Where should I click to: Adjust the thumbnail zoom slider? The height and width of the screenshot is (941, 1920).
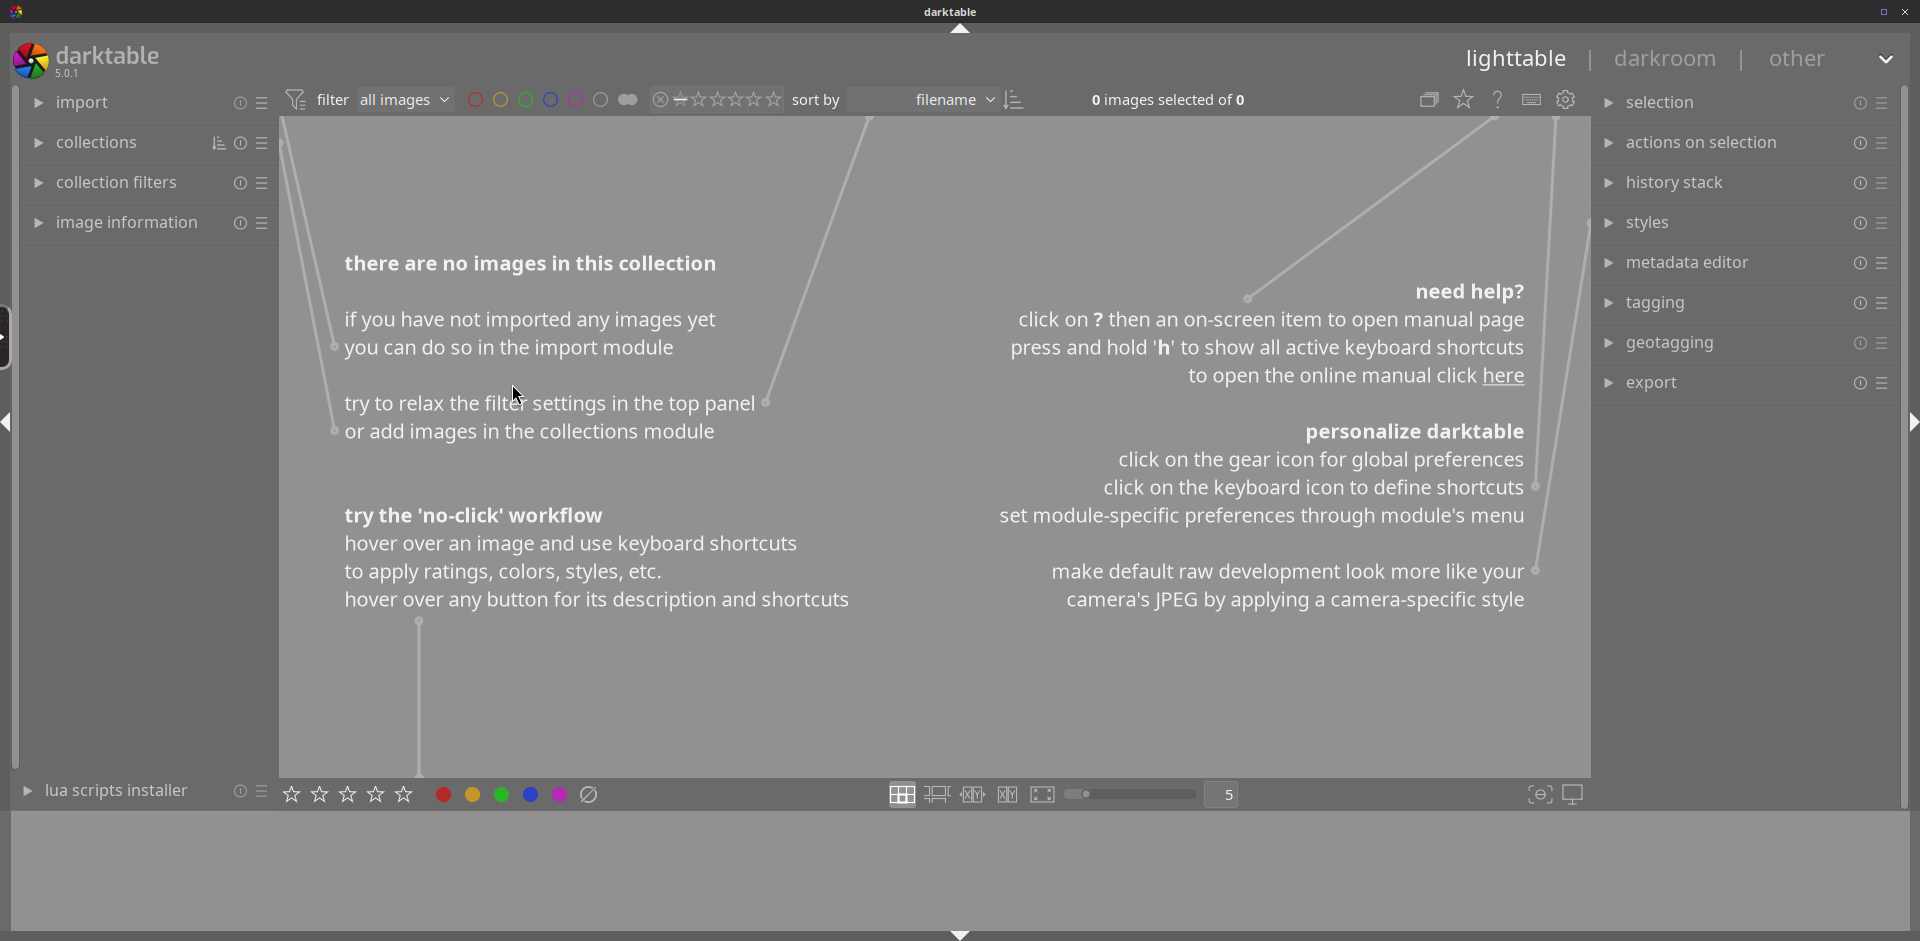[x=1130, y=795]
